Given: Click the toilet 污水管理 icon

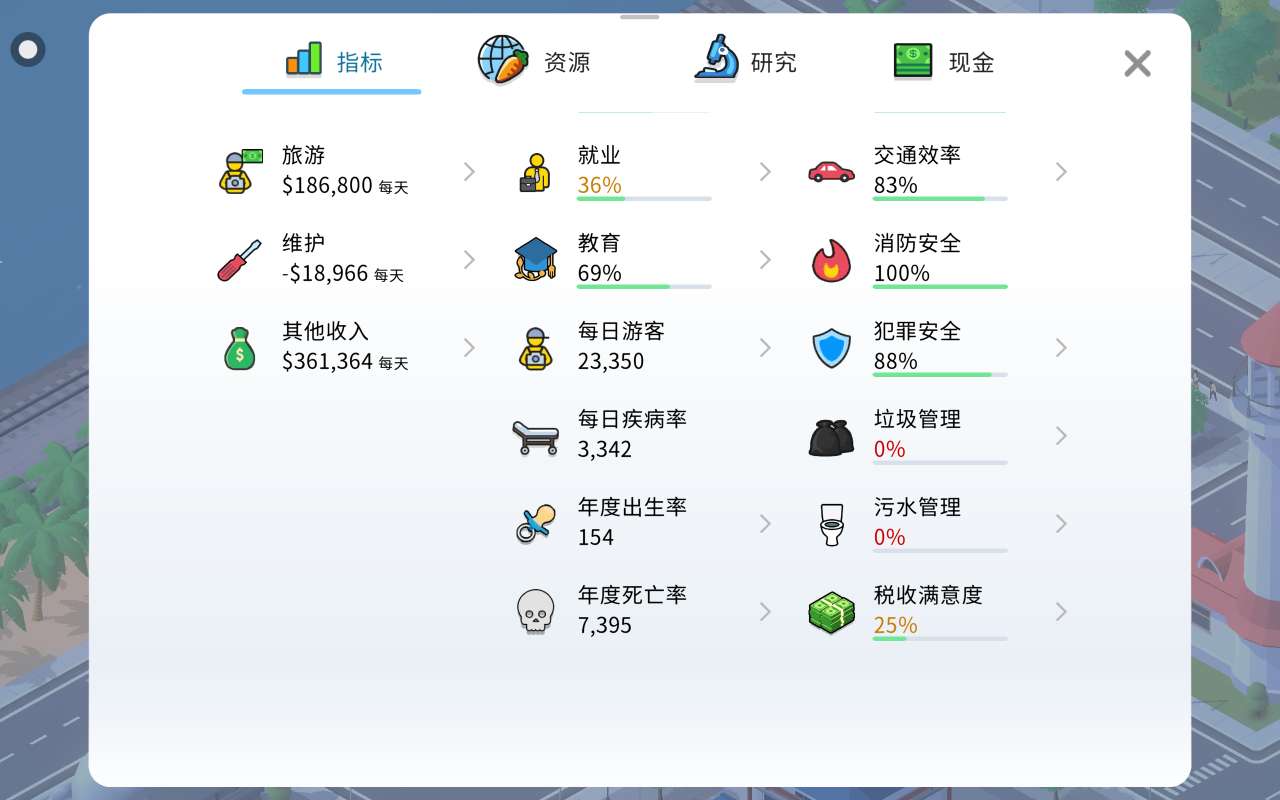Looking at the screenshot, I should pos(831,524).
